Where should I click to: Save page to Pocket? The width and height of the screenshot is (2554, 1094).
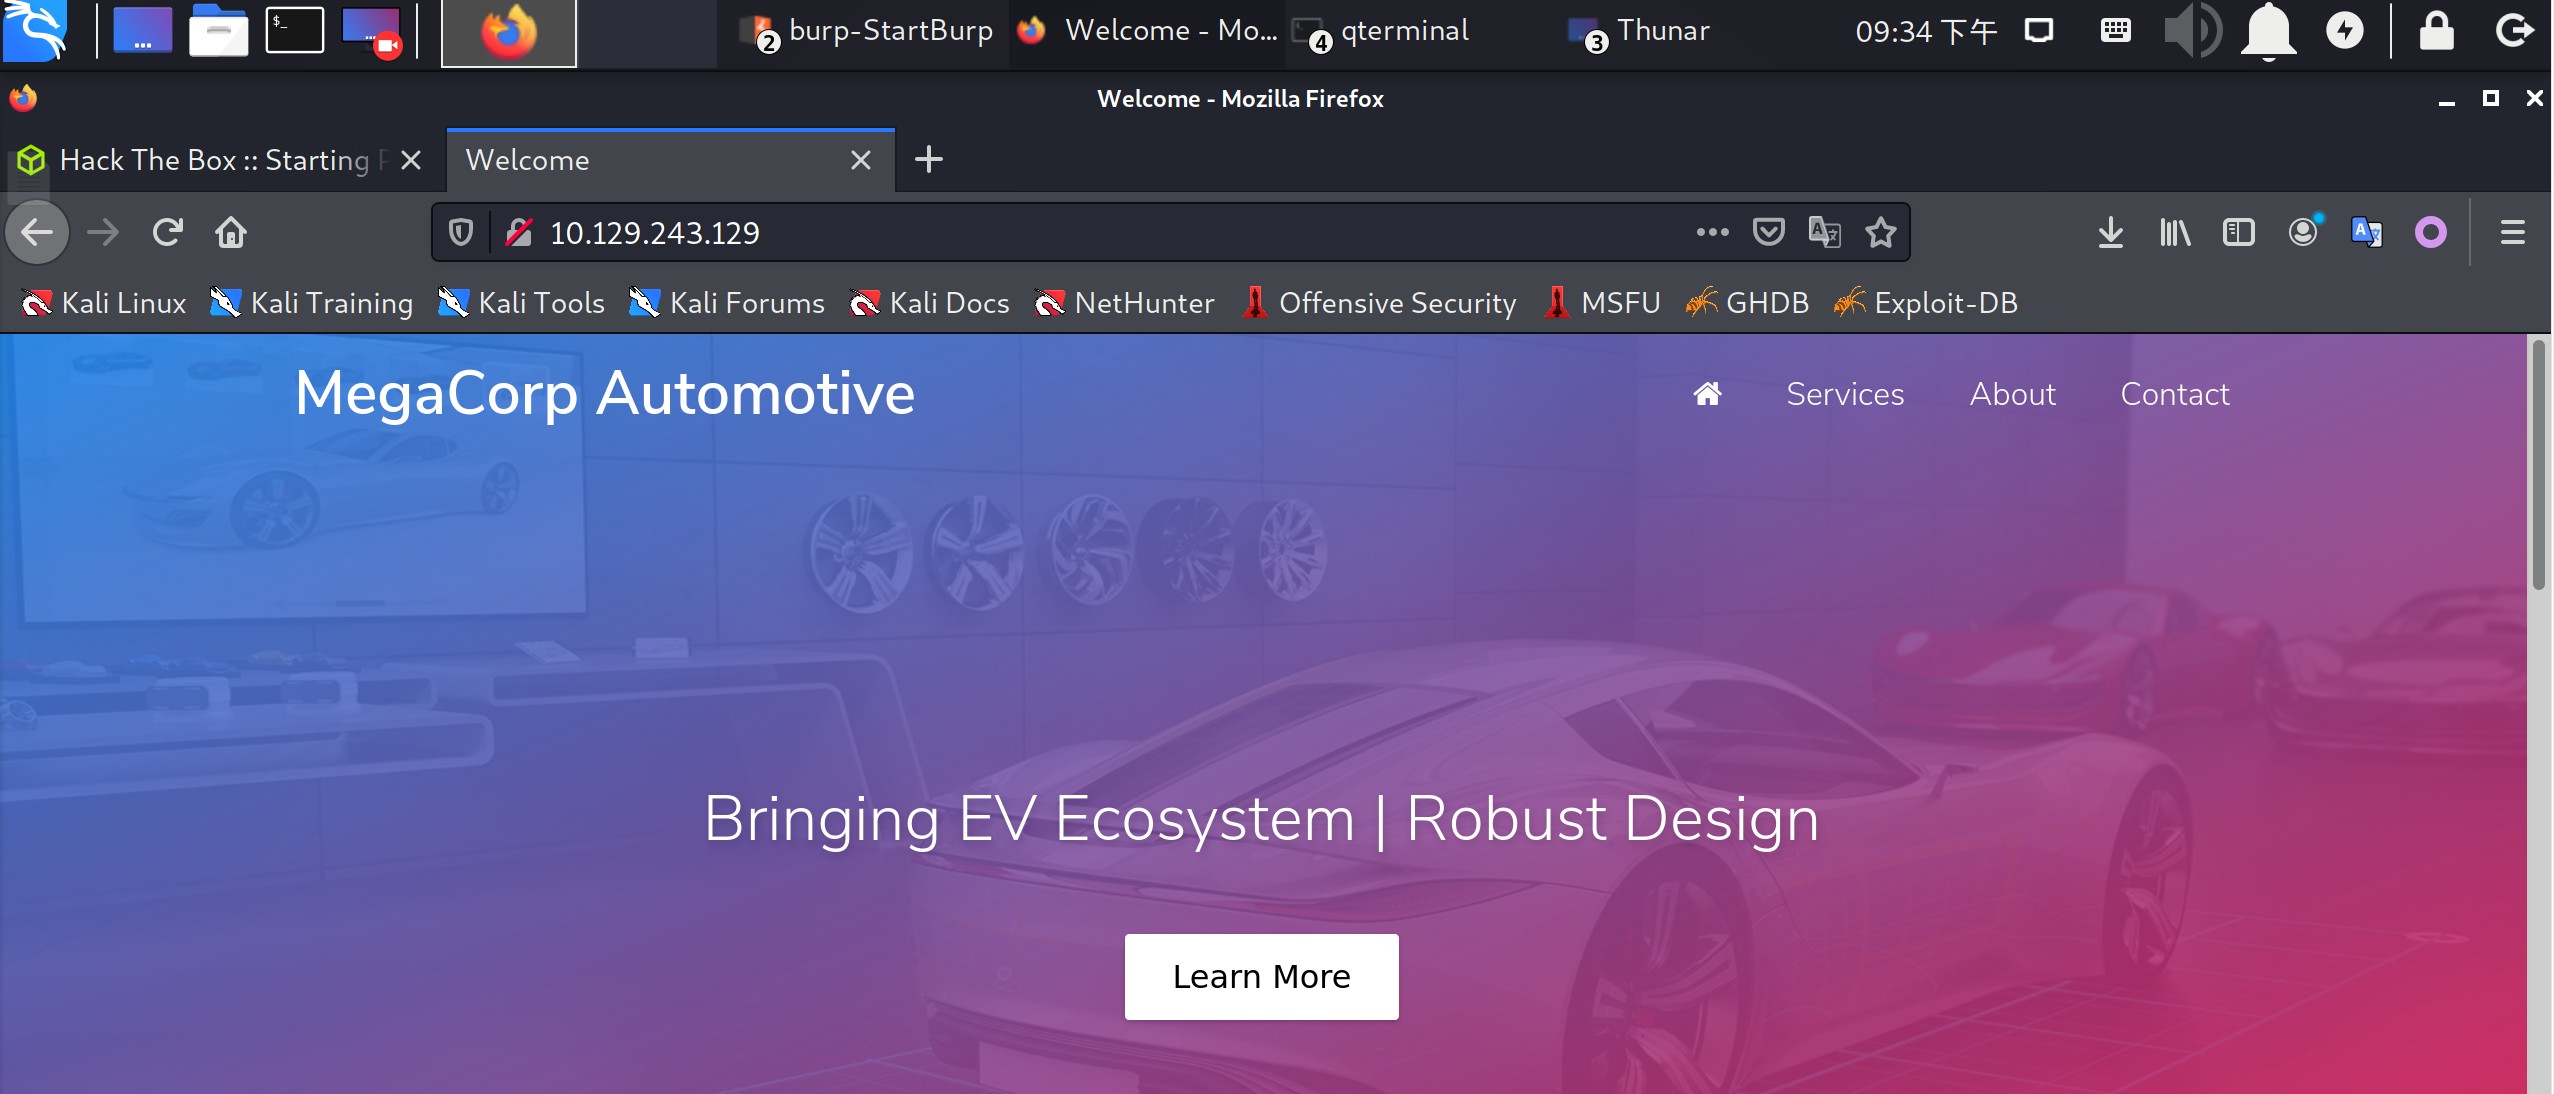tap(1768, 232)
